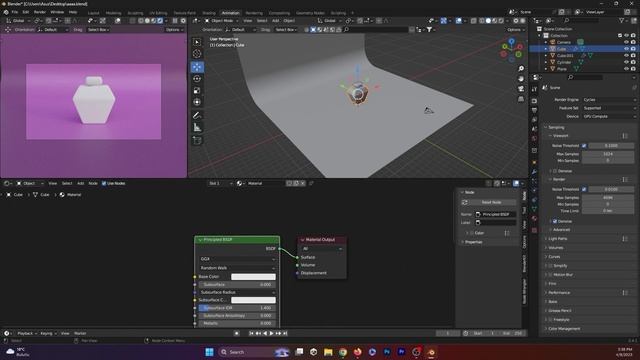Open the Modifiers wrench properties tab
Viewport: 640px width, 360px height.
pos(534,172)
